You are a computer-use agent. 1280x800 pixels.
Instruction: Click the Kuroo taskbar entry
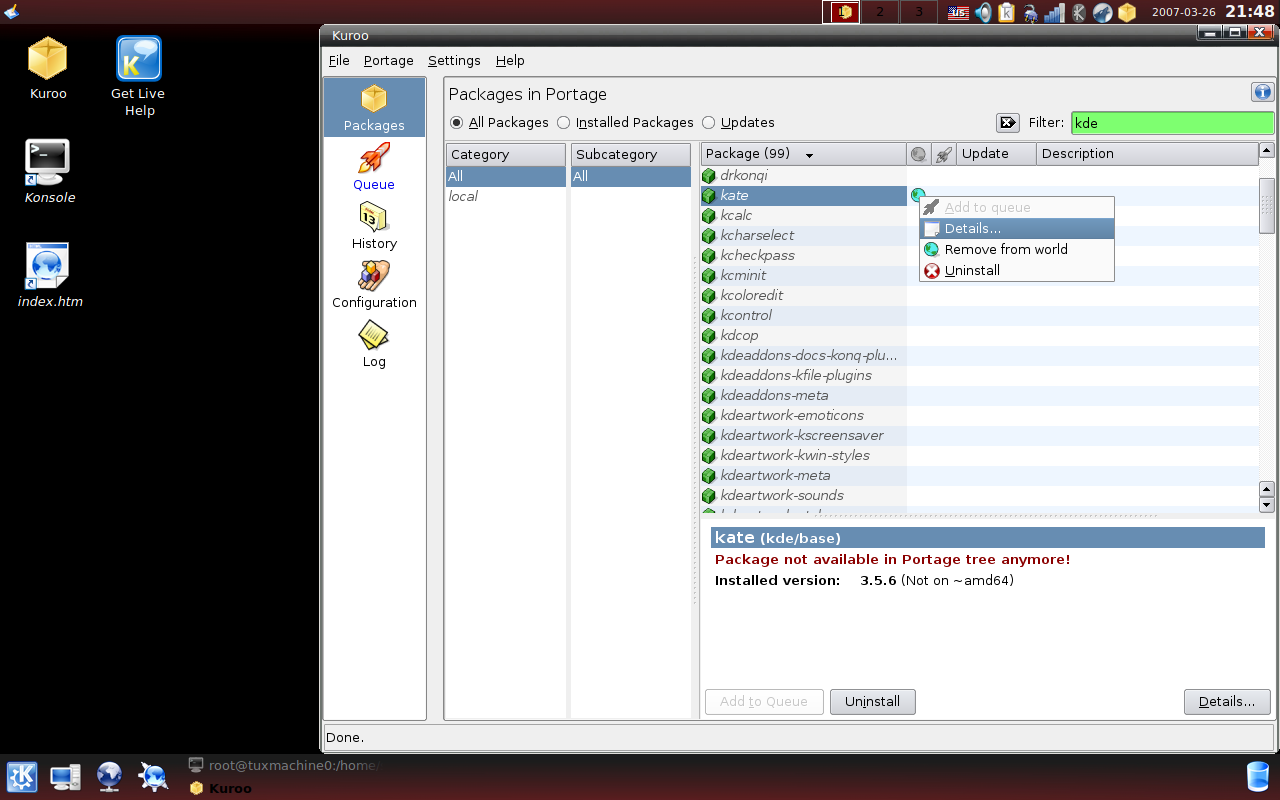222,788
